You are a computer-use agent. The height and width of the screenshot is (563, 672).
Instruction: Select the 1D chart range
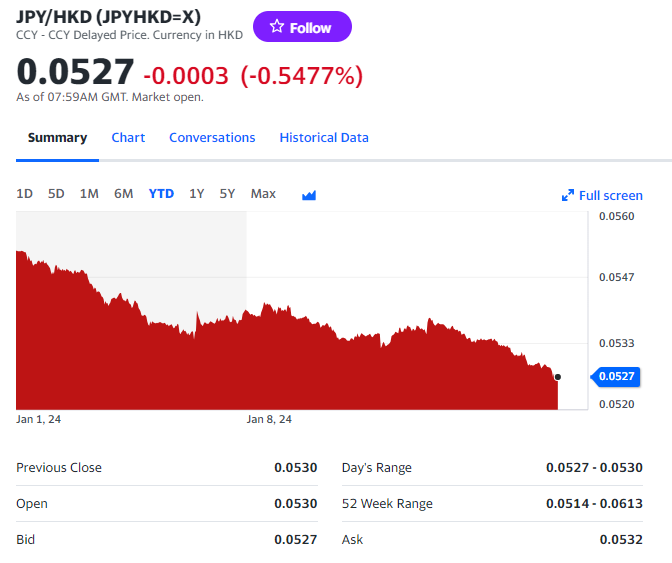tap(25, 194)
